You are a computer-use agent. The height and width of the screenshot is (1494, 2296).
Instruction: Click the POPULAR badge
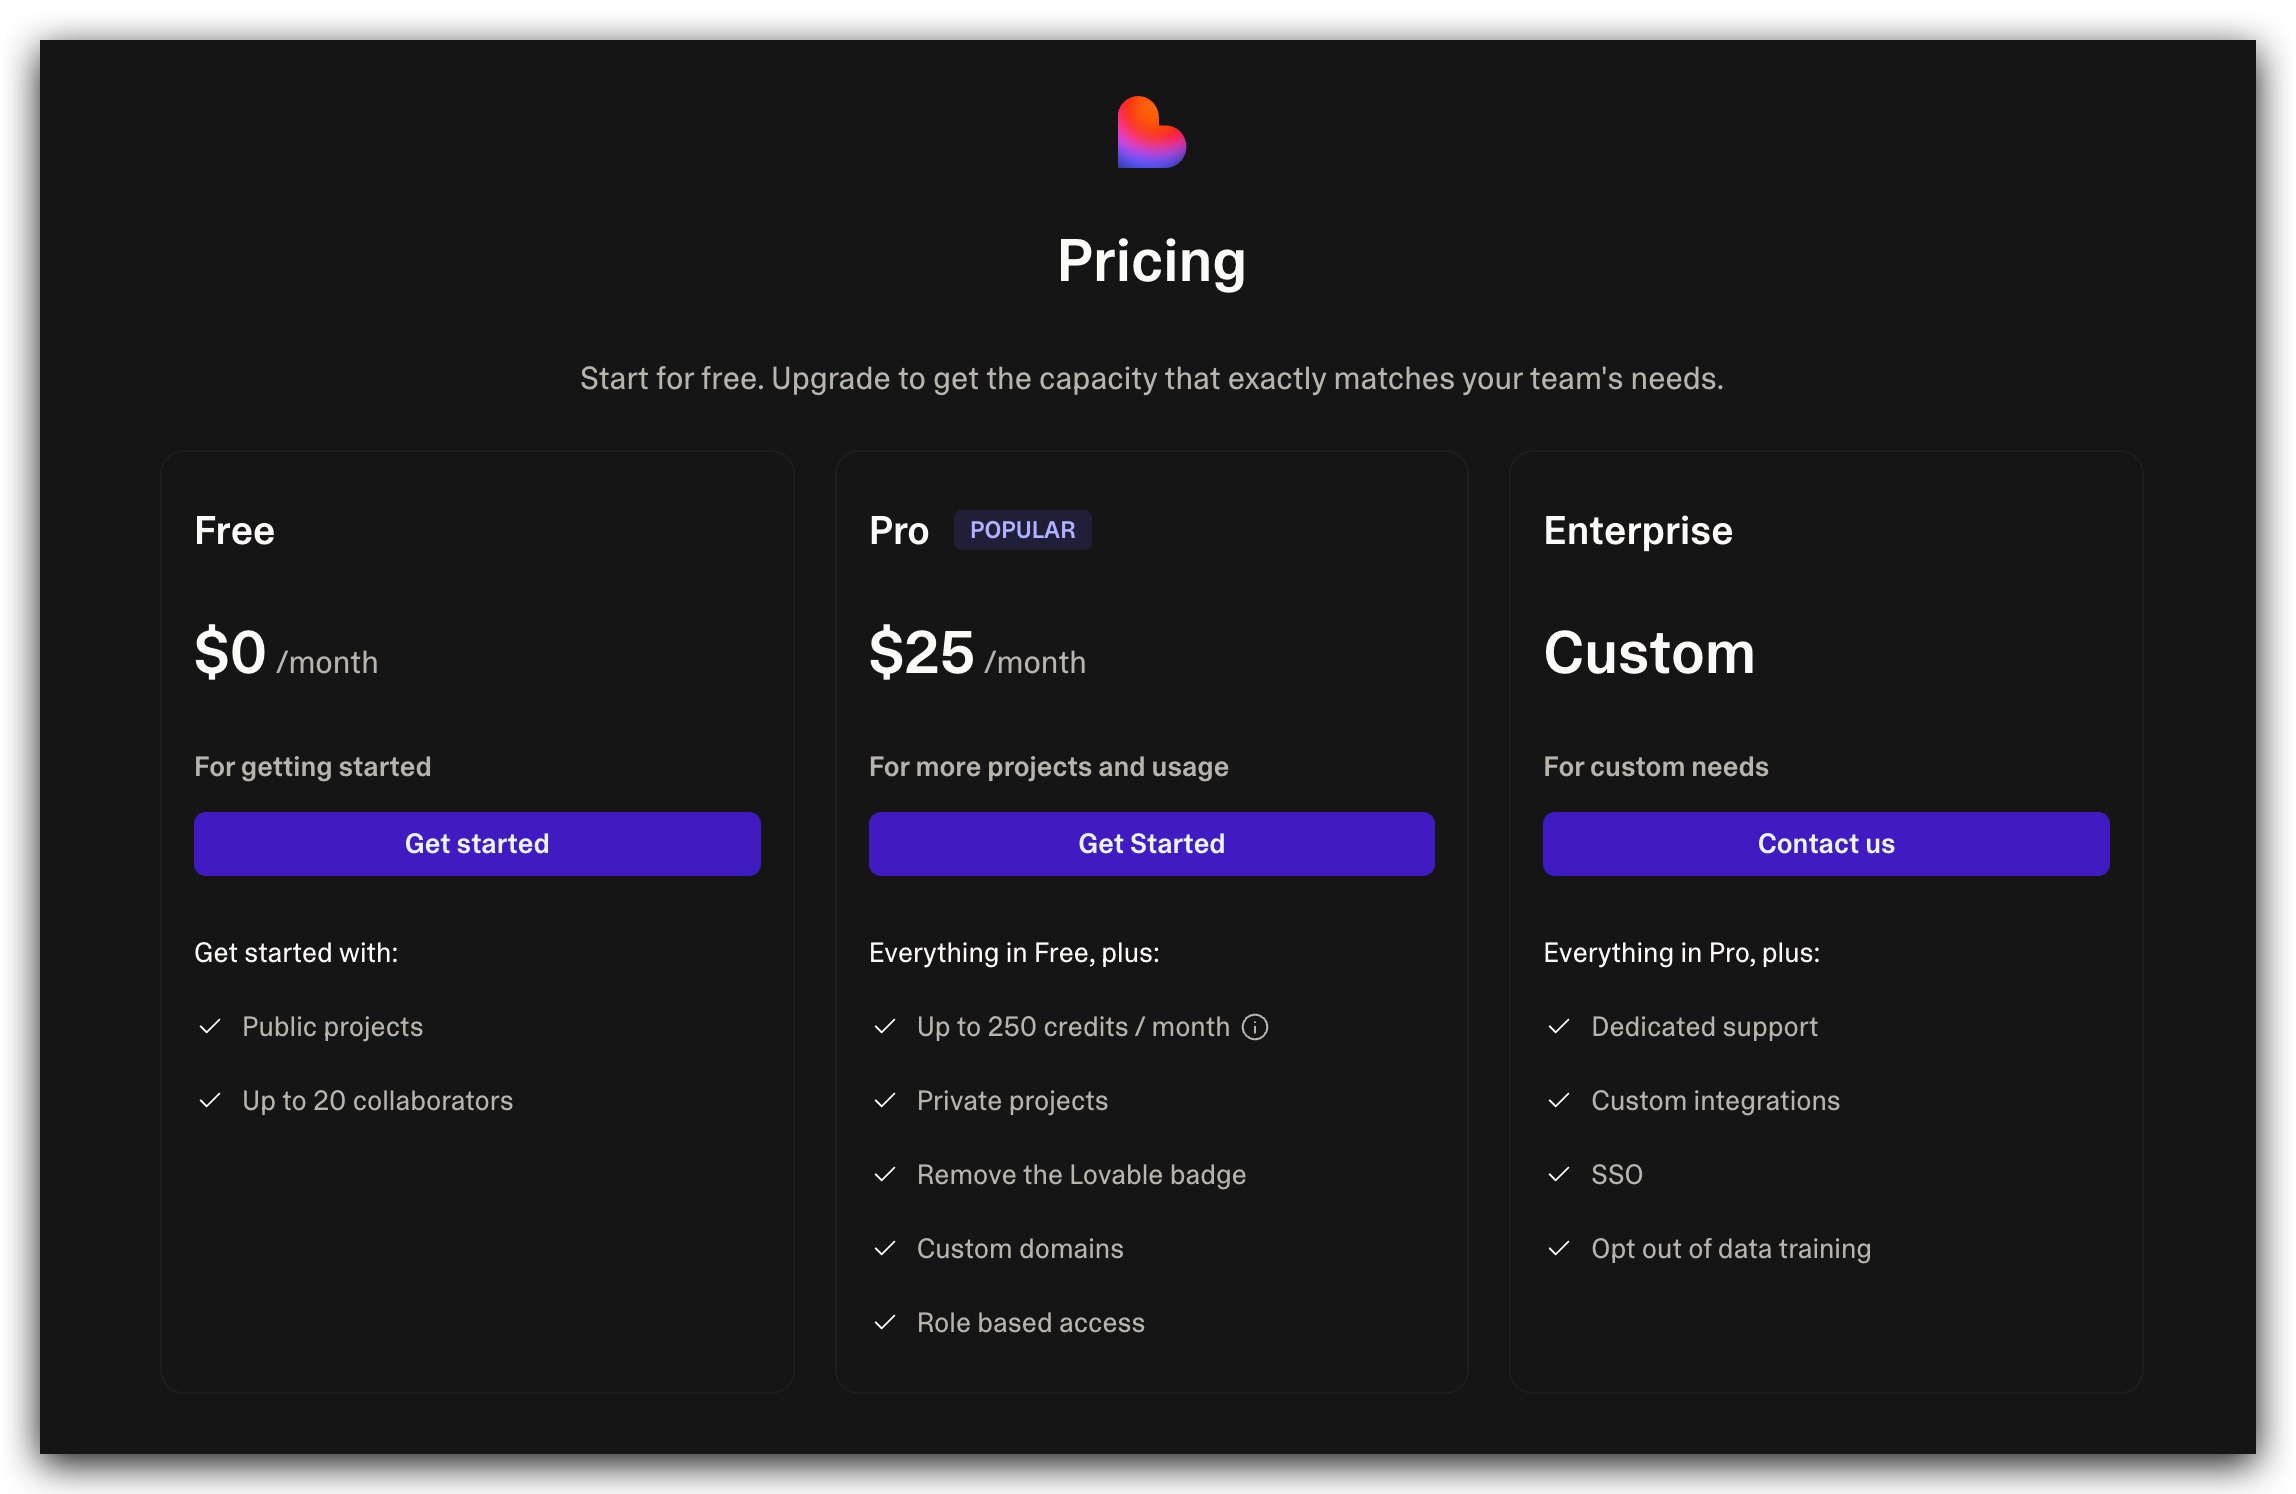point(1022,530)
